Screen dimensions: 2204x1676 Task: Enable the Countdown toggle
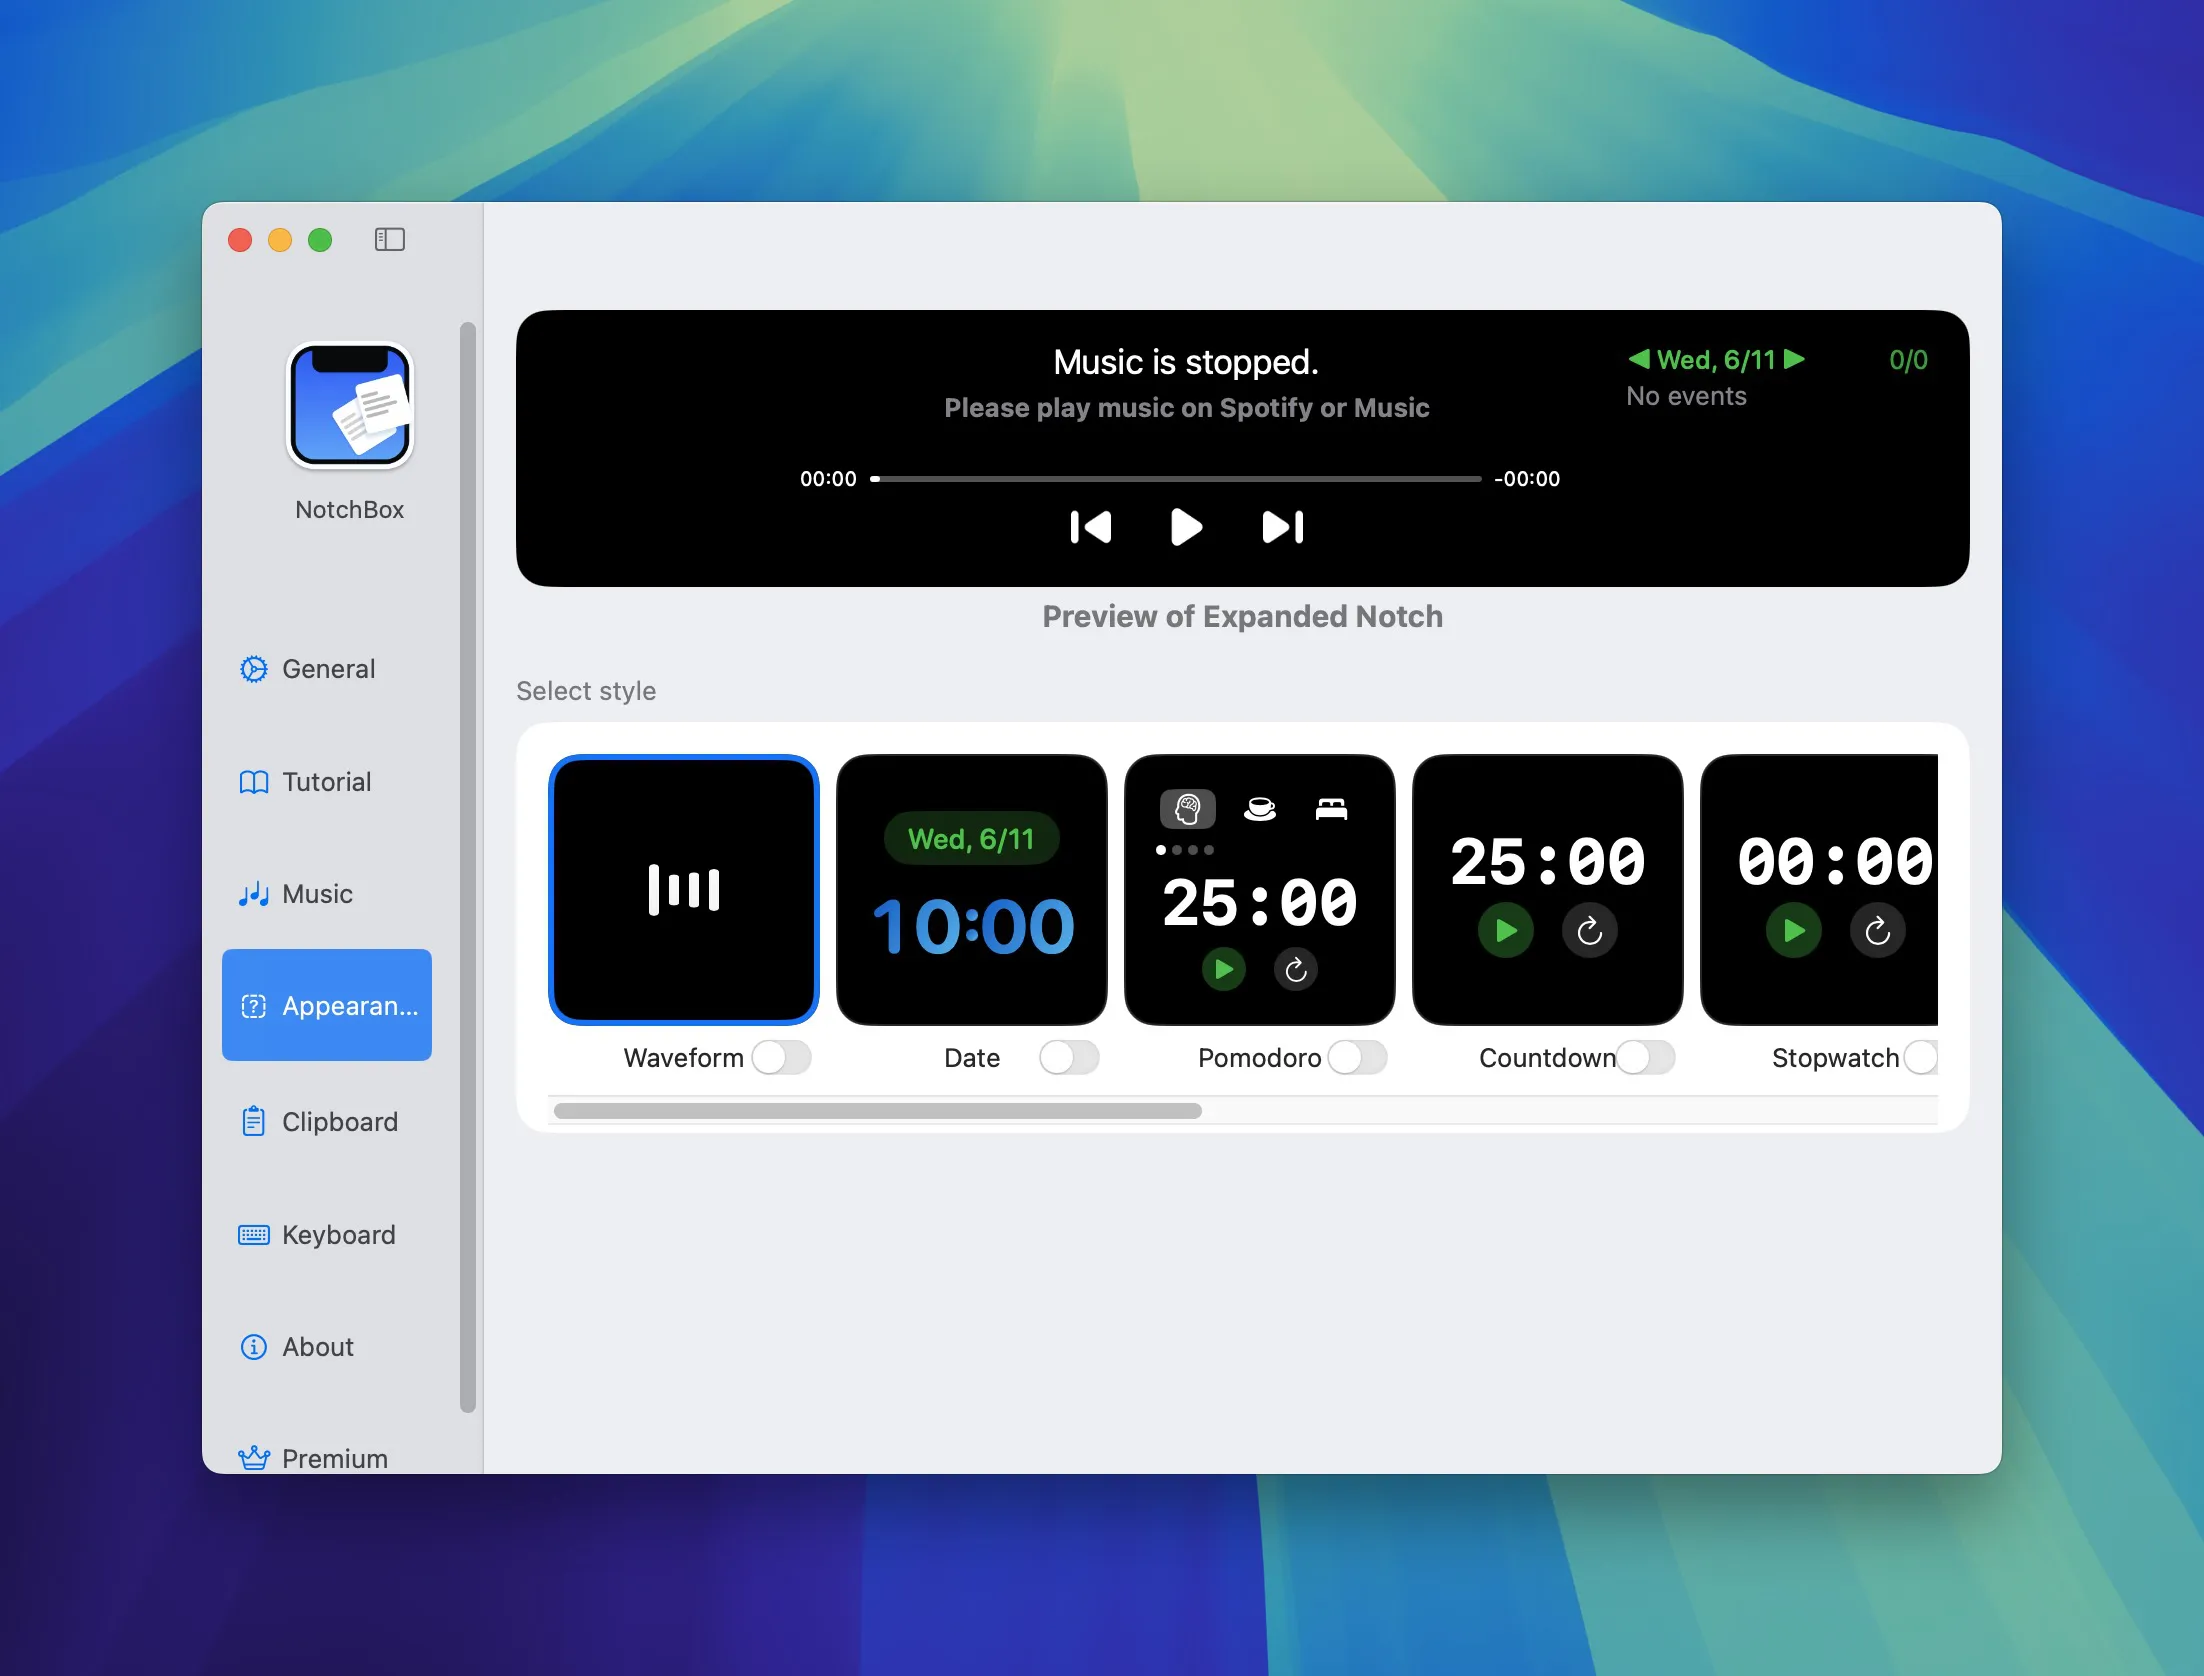(1645, 1057)
